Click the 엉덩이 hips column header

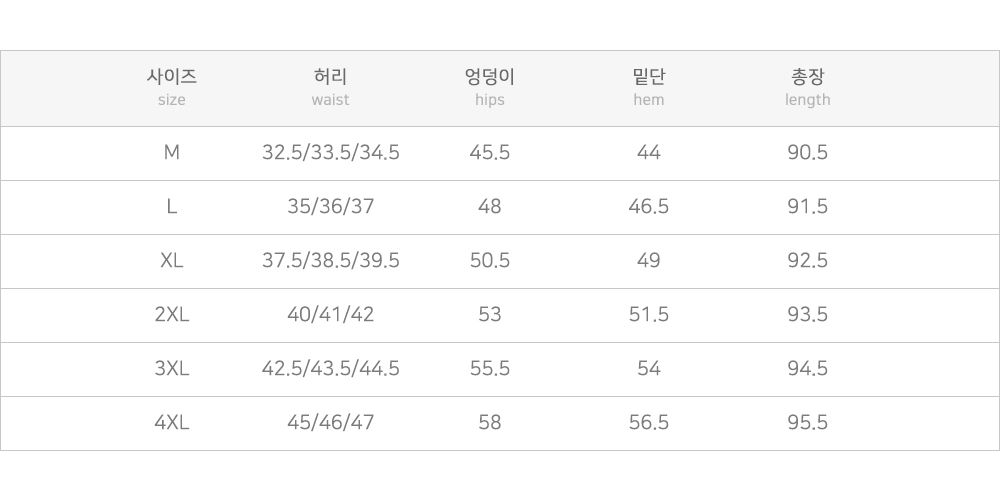coord(489,87)
